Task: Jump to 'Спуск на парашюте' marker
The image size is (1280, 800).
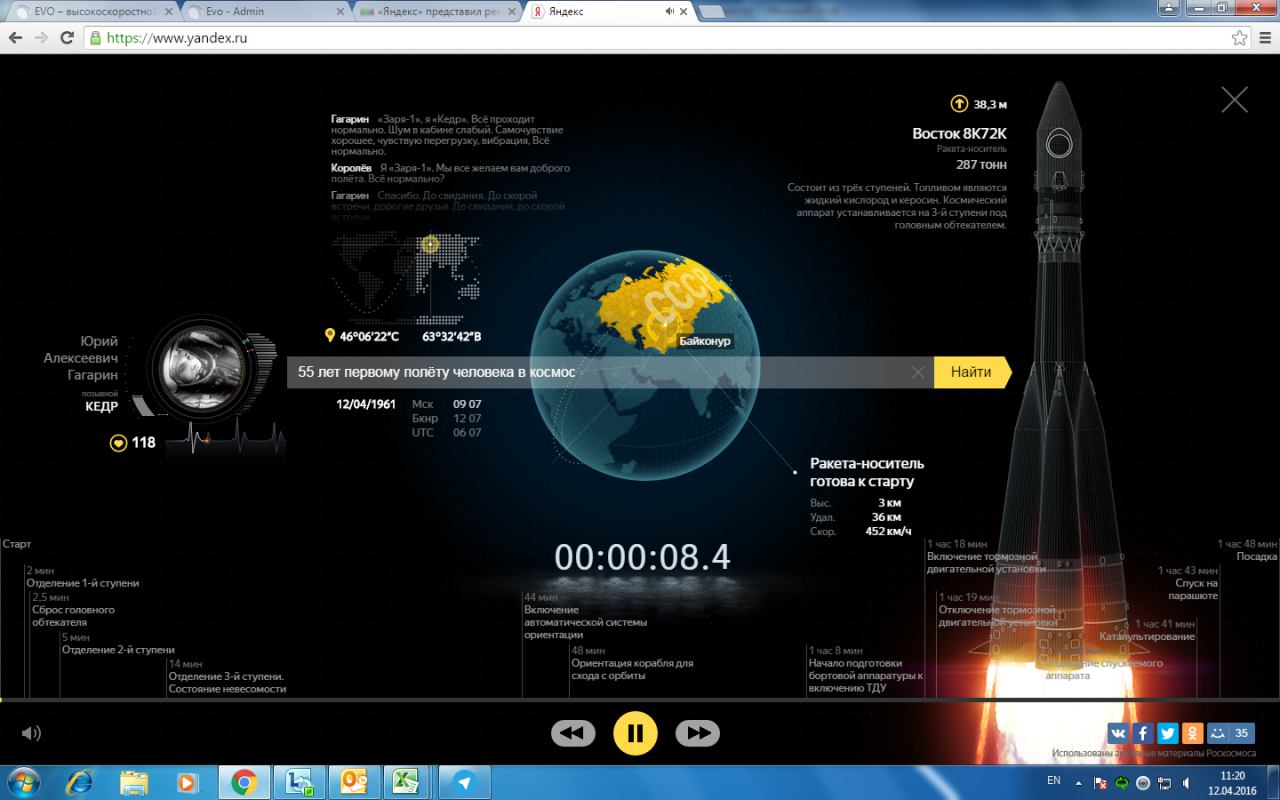Action: click(1188, 583)
